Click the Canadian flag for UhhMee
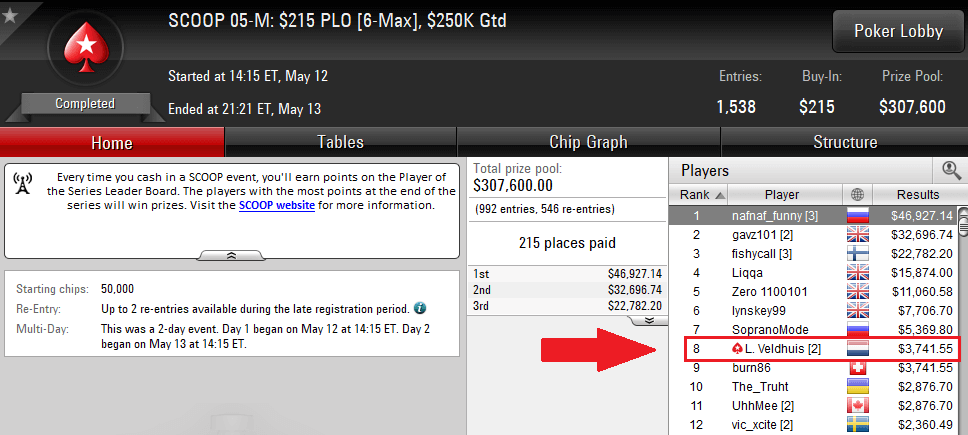968x435 pixels. [858, 405]
